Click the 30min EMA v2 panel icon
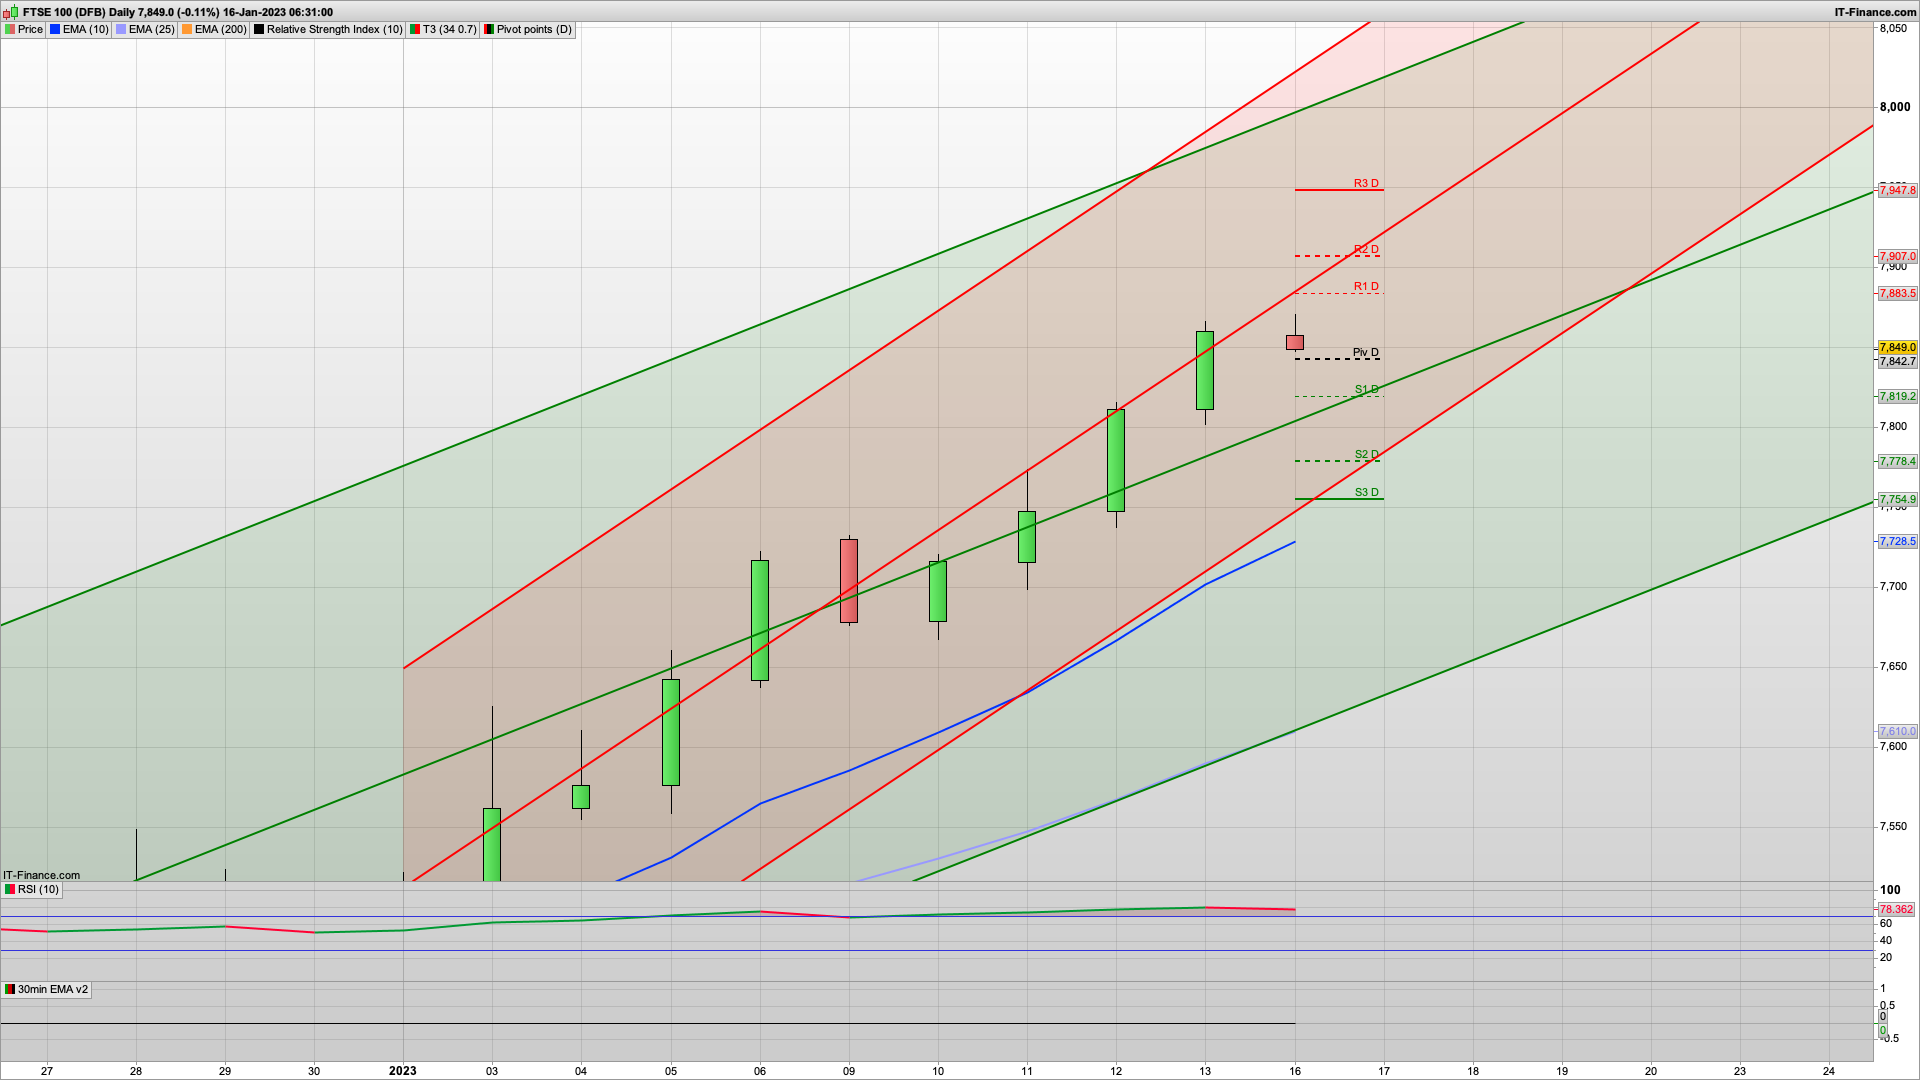Image resolution: width=1920 pixels, height=1080 pixels. (x=8, y=989)
